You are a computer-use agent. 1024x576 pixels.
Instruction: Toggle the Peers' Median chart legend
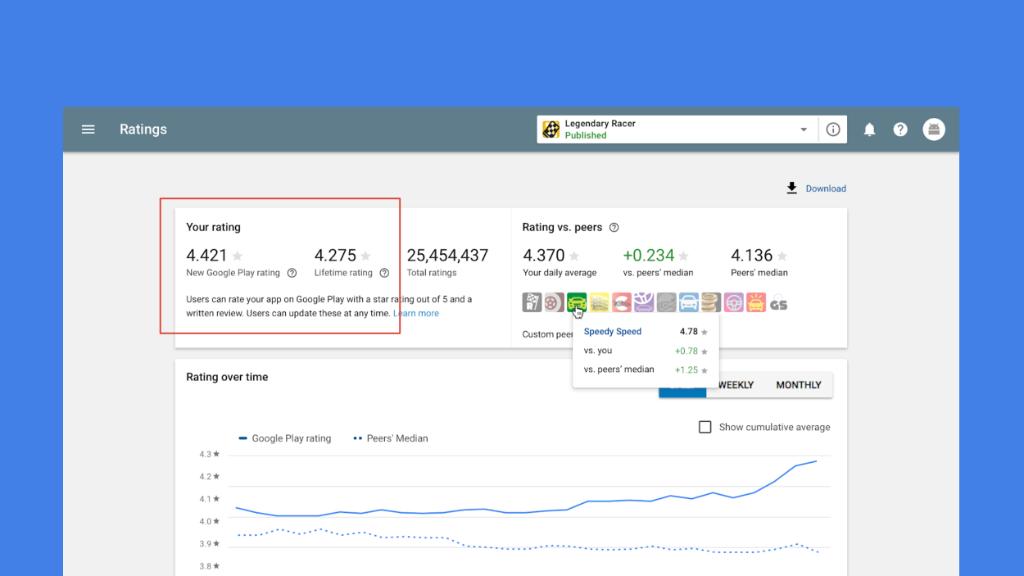[x=392, y=437]
